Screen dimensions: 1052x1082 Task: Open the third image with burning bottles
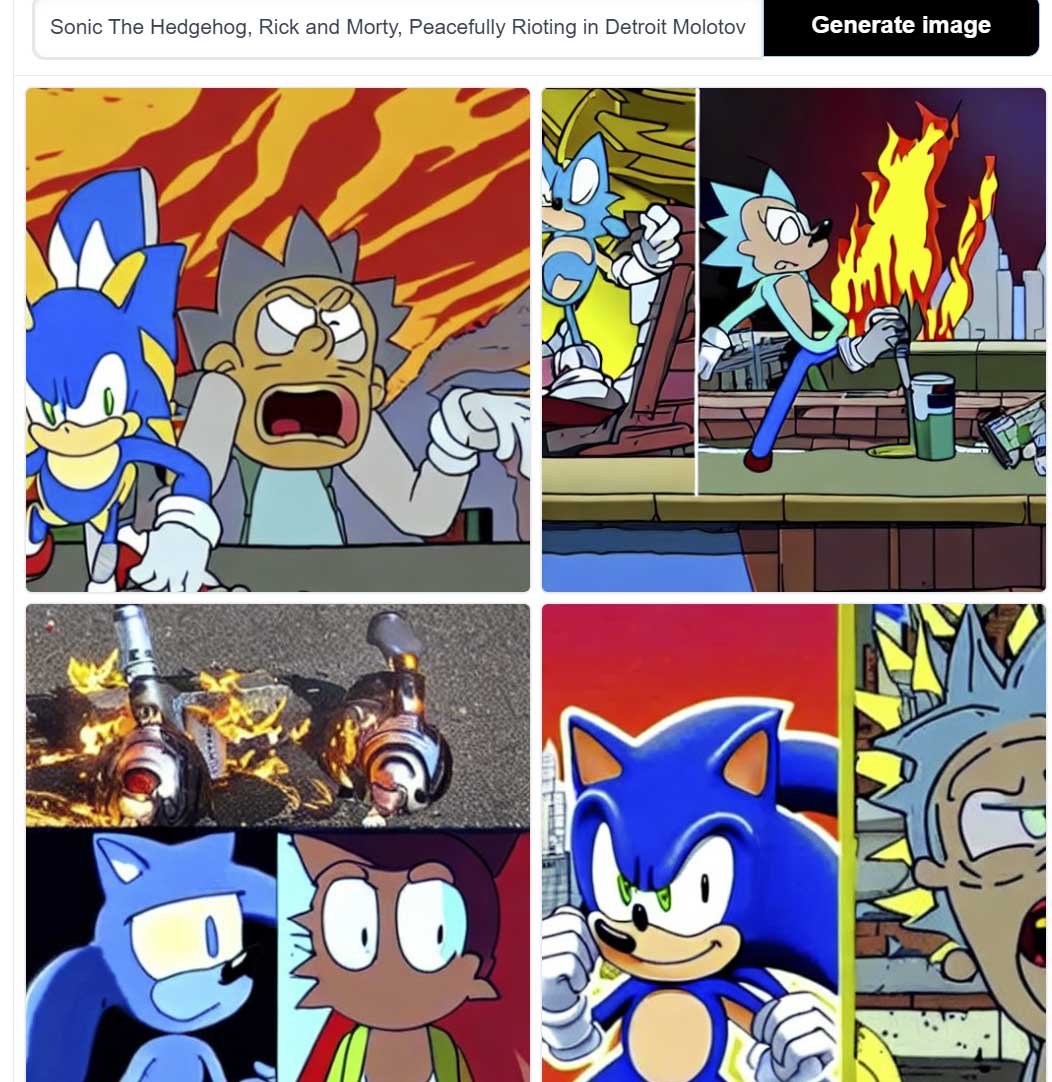click(278, 843)
